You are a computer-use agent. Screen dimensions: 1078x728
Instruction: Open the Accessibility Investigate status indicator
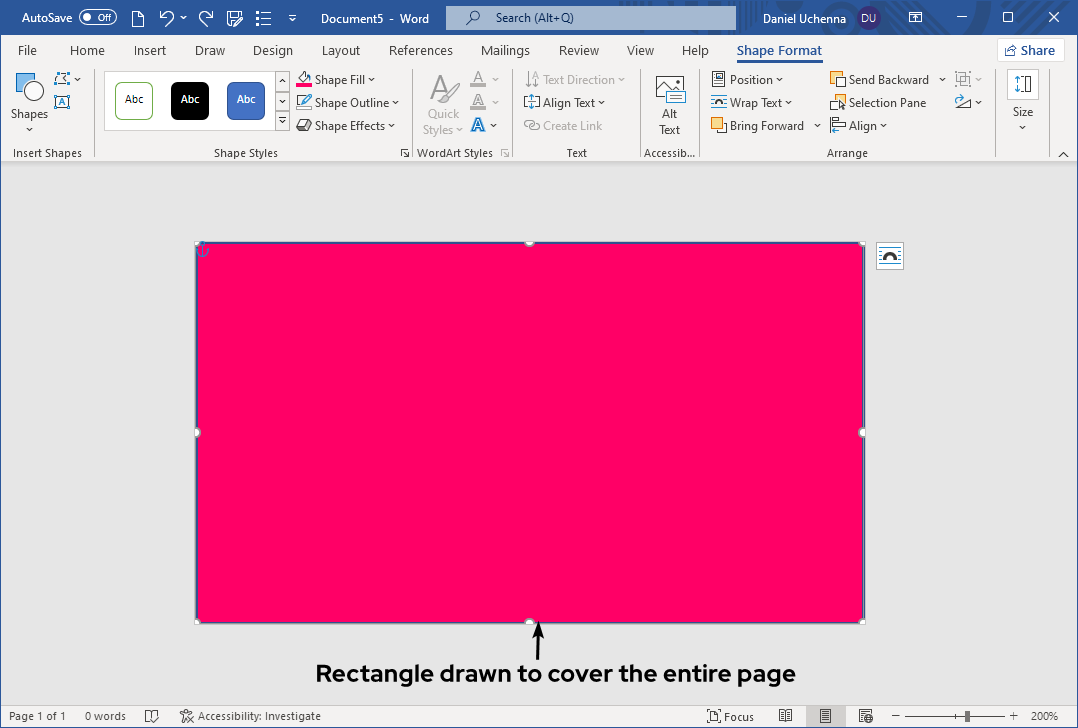click(250, 716)
